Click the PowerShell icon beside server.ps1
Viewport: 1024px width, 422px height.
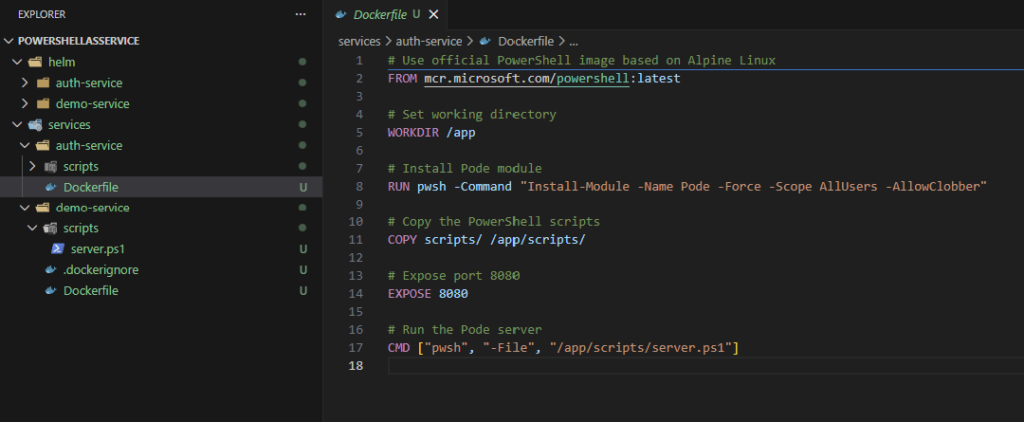pyautogui.click(x=59, y=249)
